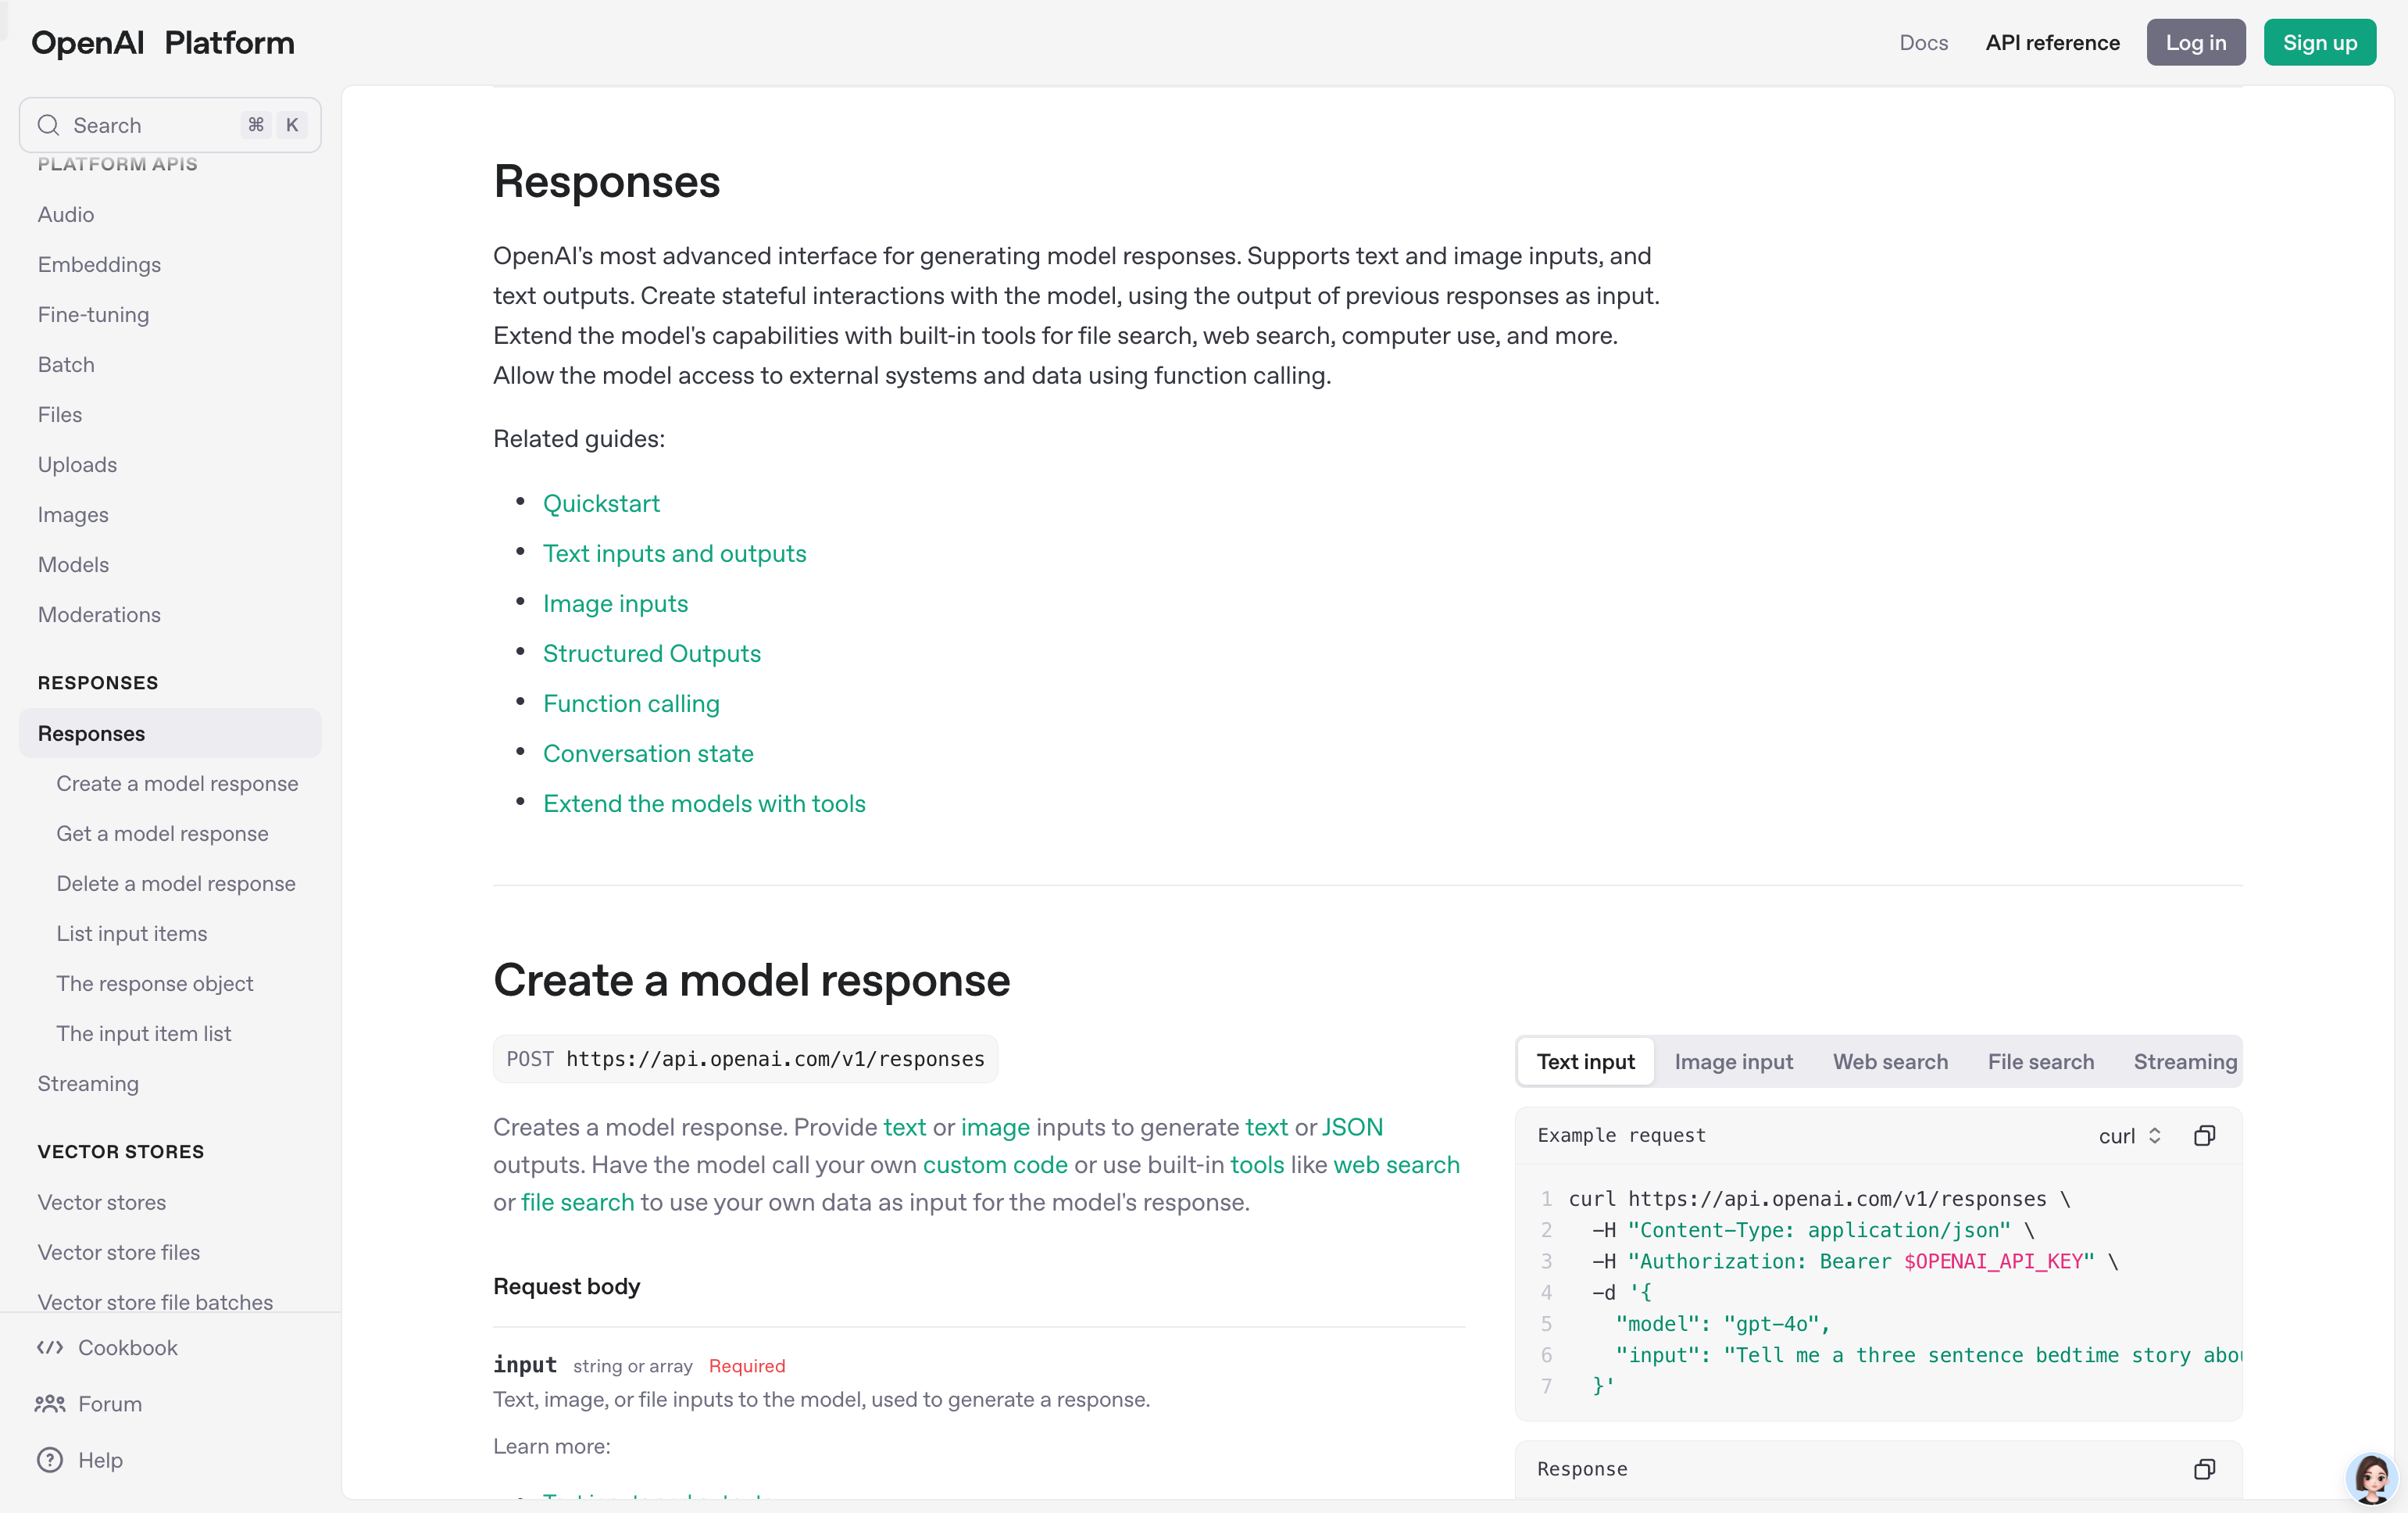Click the search magnifier icon
2408x1513 pixels.
[x=48, y=125]
